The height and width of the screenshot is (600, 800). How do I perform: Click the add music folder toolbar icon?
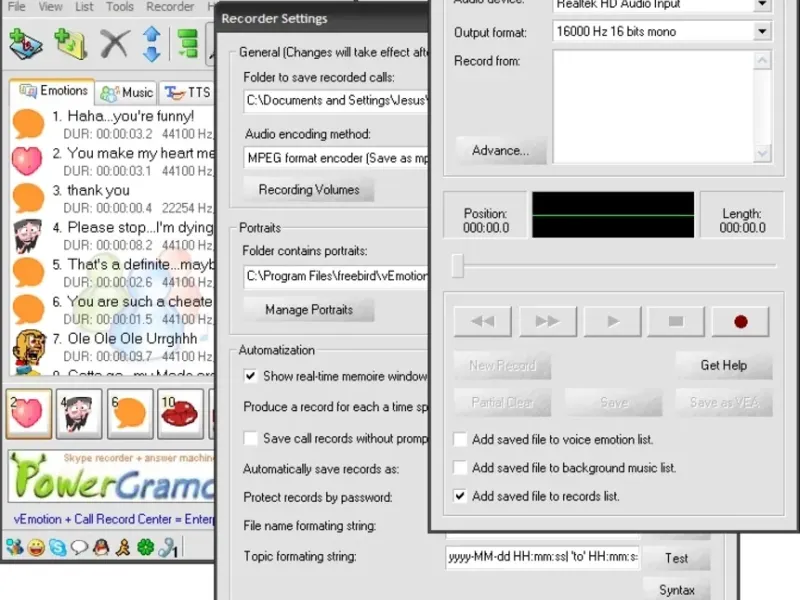point(70,44)
